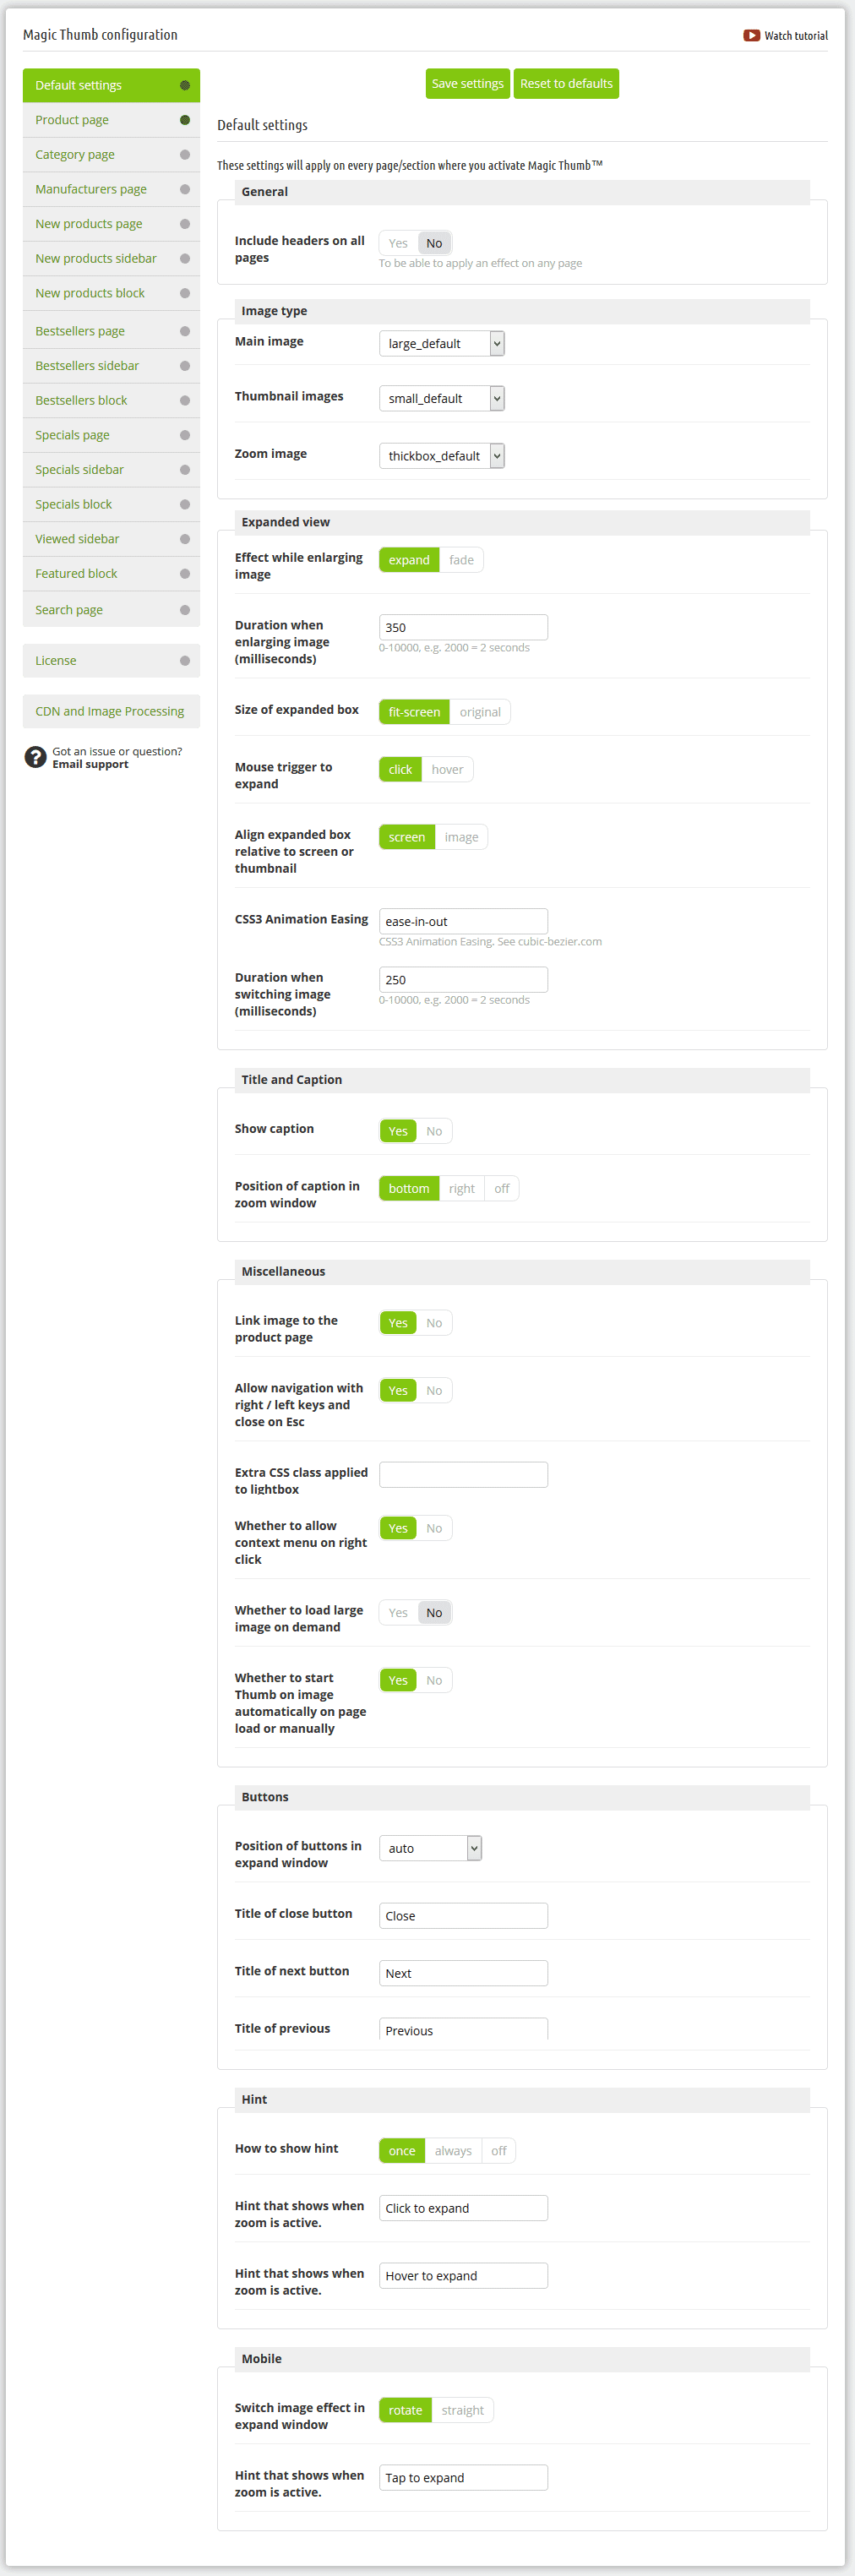This screenshot has height=2576, width=855.
Task: Set Show caption to No
Action: (x=434, y=1131)
